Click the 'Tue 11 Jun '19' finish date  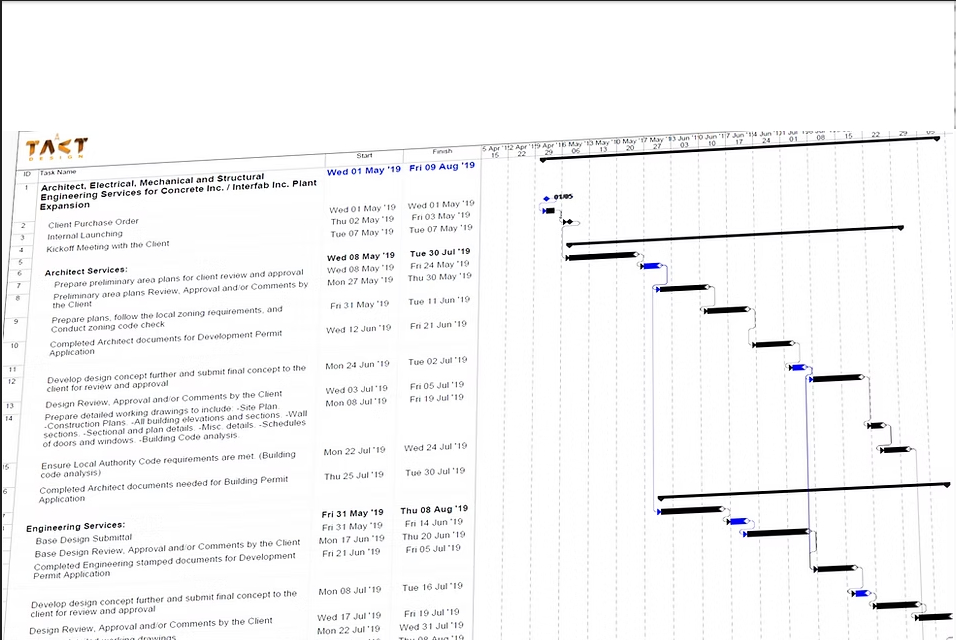pyautogui.click(x=439, y=300)
